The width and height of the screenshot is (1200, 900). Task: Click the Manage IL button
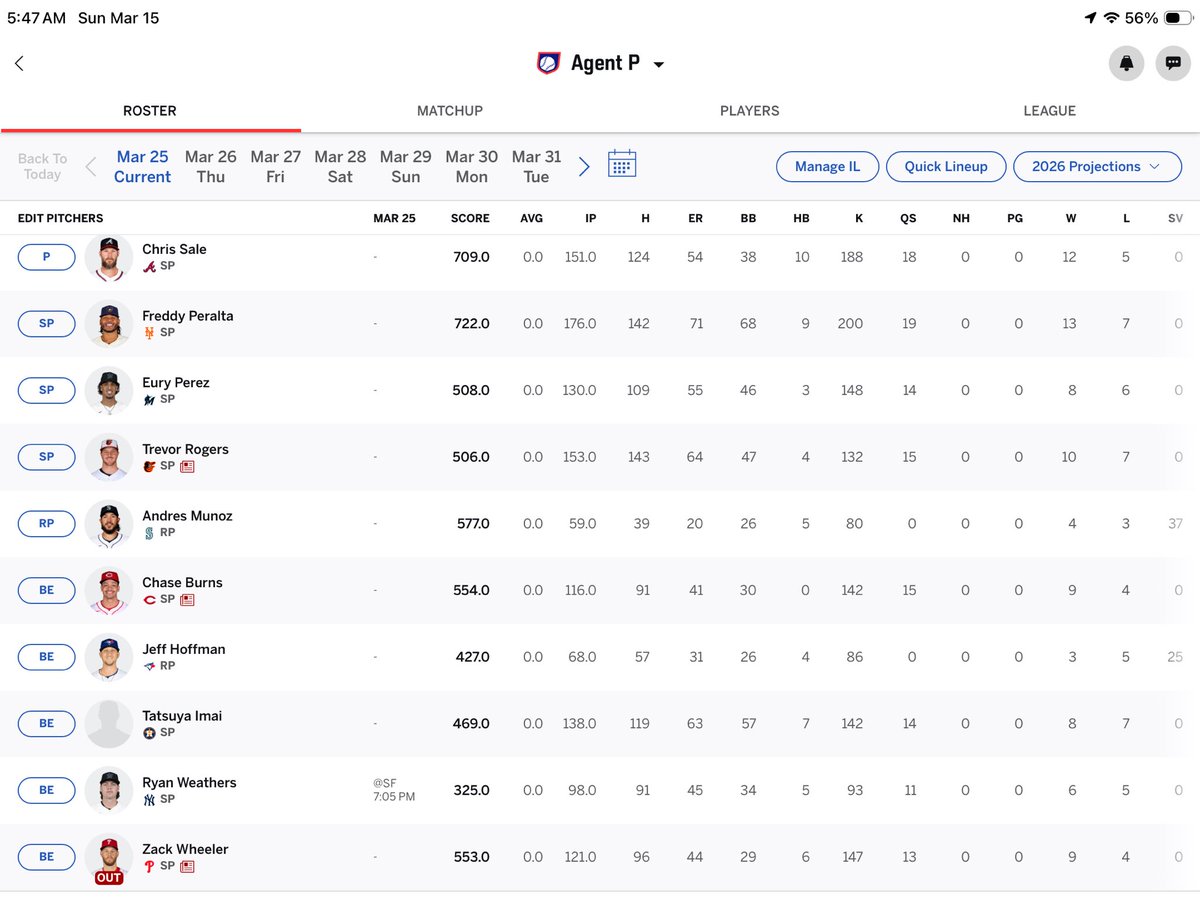pyautogui.click(x=827, y=166)
